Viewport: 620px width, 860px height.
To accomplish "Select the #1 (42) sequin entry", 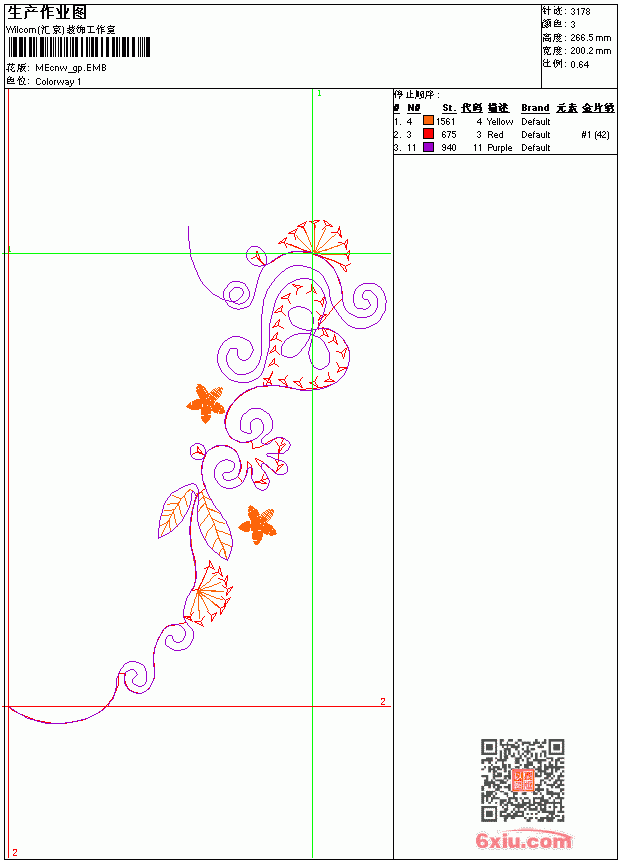I will point(595,134).
